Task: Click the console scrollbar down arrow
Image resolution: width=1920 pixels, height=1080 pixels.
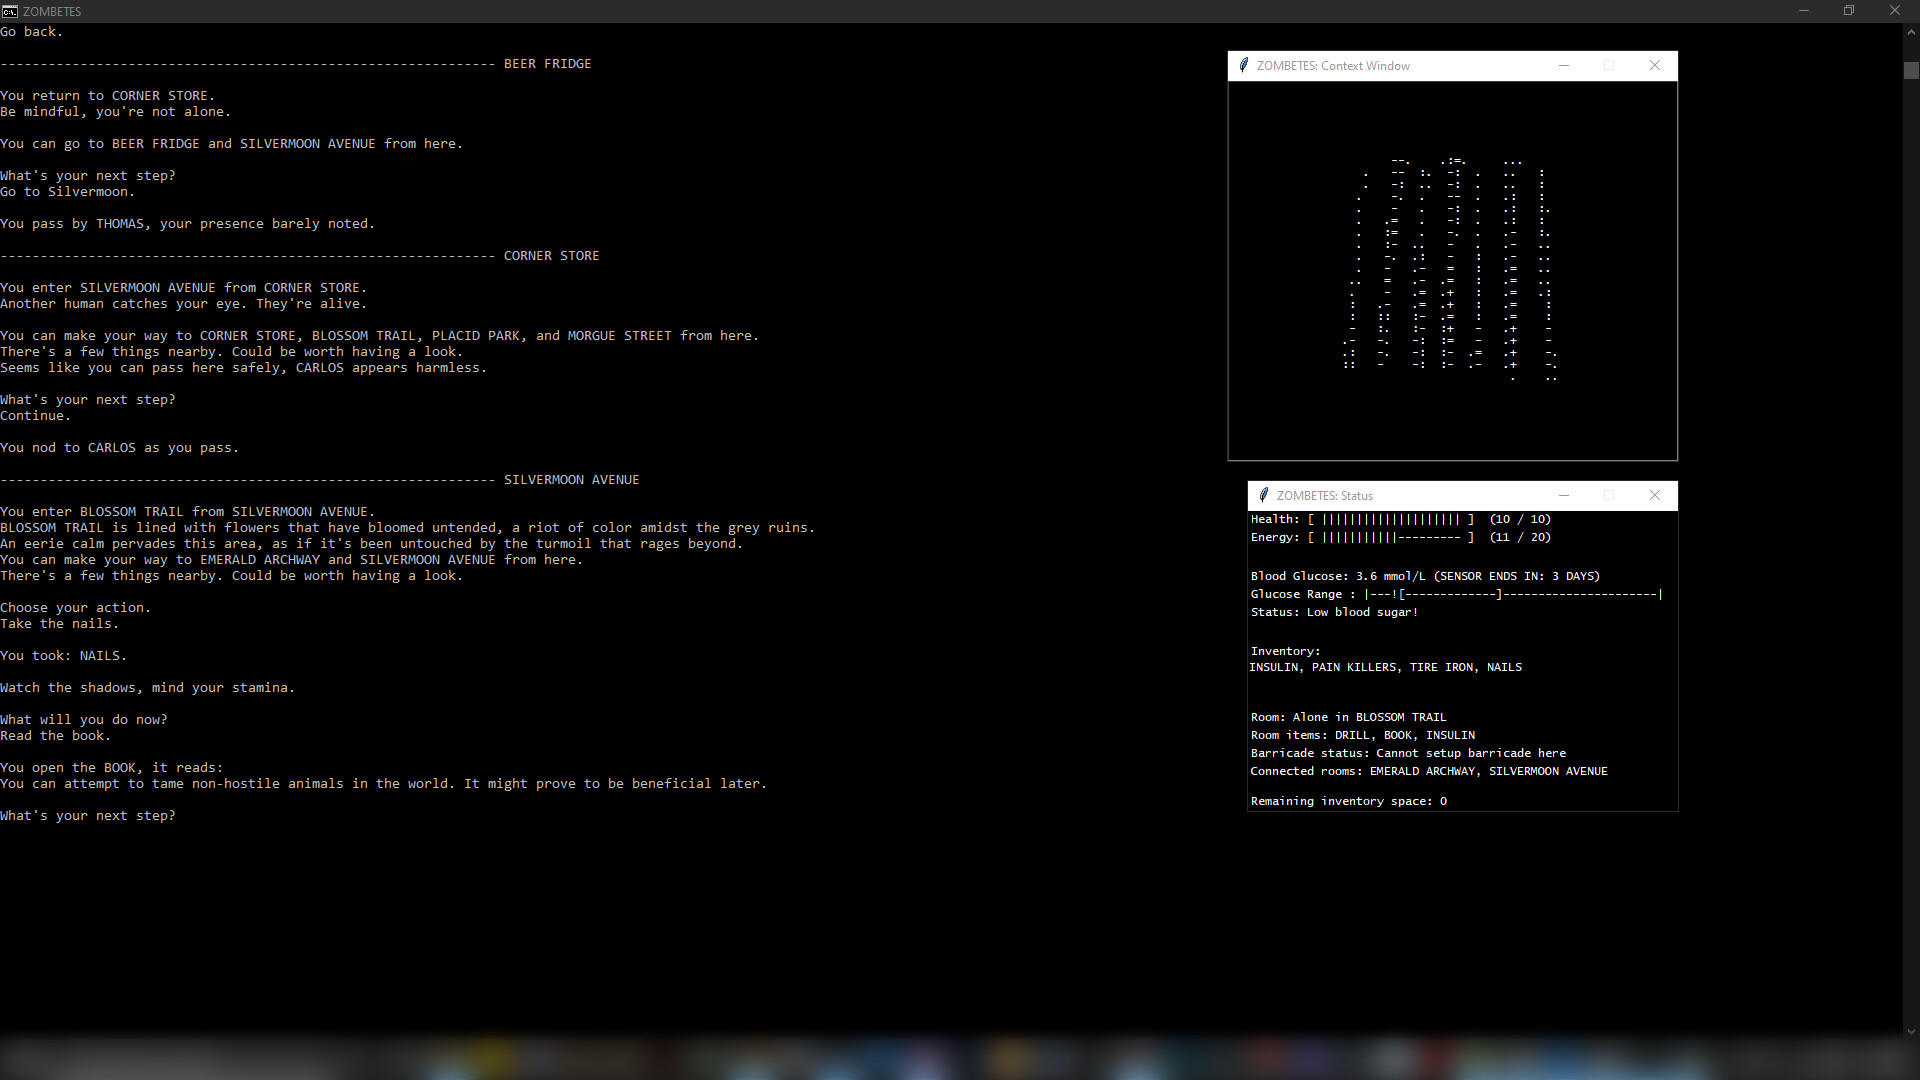Action: coord(1911,1031)
